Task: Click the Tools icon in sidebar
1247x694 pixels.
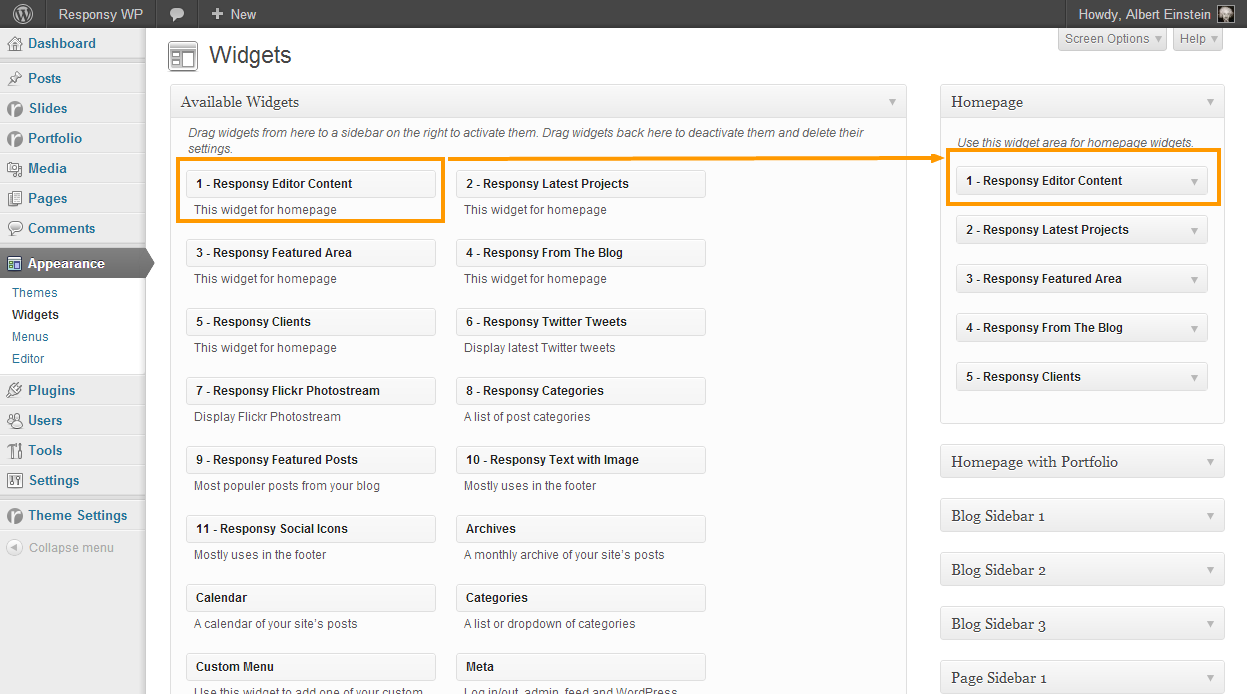Action: click(x=15, y=451)
